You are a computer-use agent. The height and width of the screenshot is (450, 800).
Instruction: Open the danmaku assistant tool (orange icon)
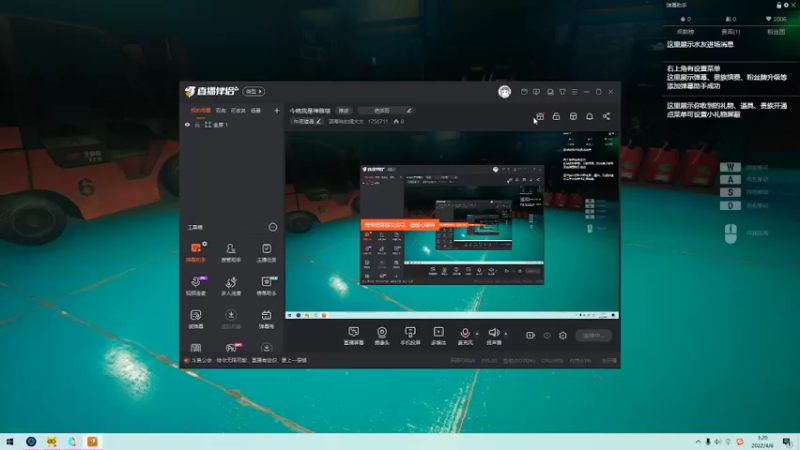pos(196,253)
